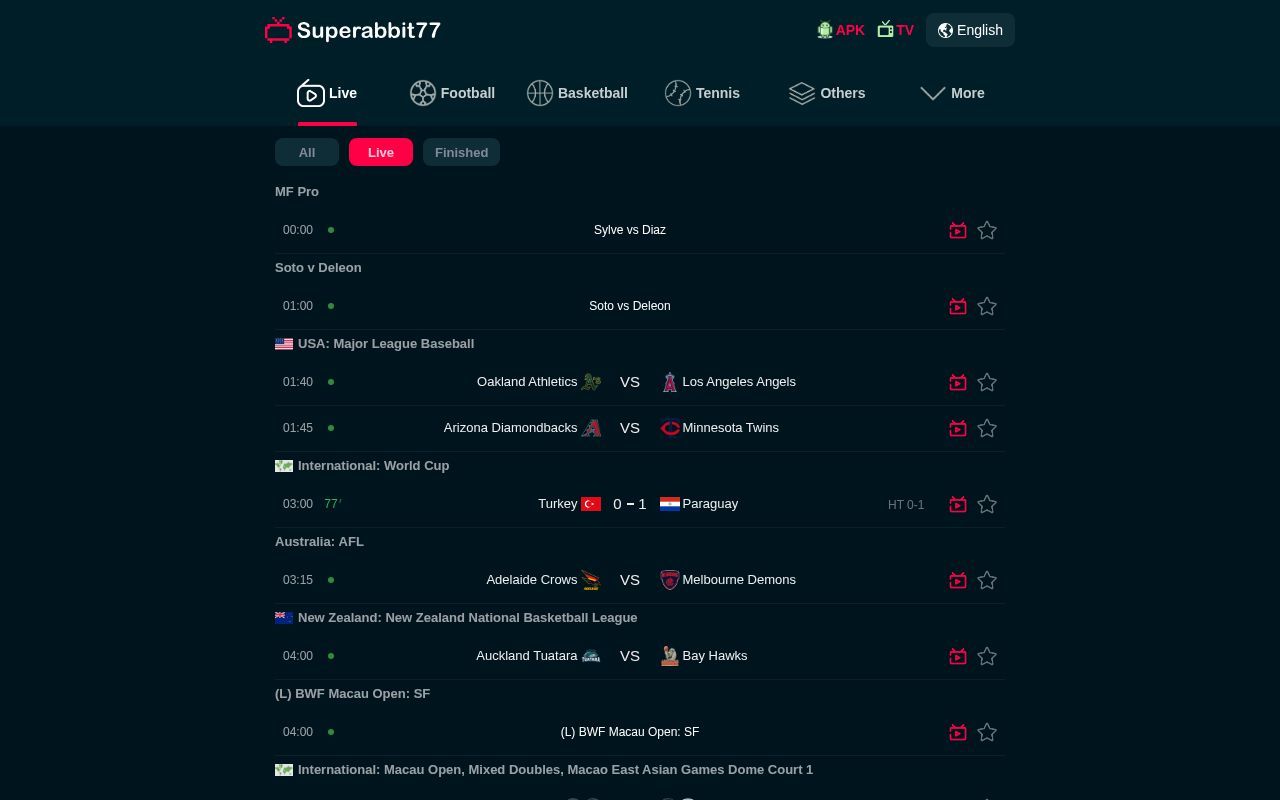The width and height of the screenshot is (1280, 800).
Task: Click the Melbourne Demons logo
Action: tap(670, 580)
